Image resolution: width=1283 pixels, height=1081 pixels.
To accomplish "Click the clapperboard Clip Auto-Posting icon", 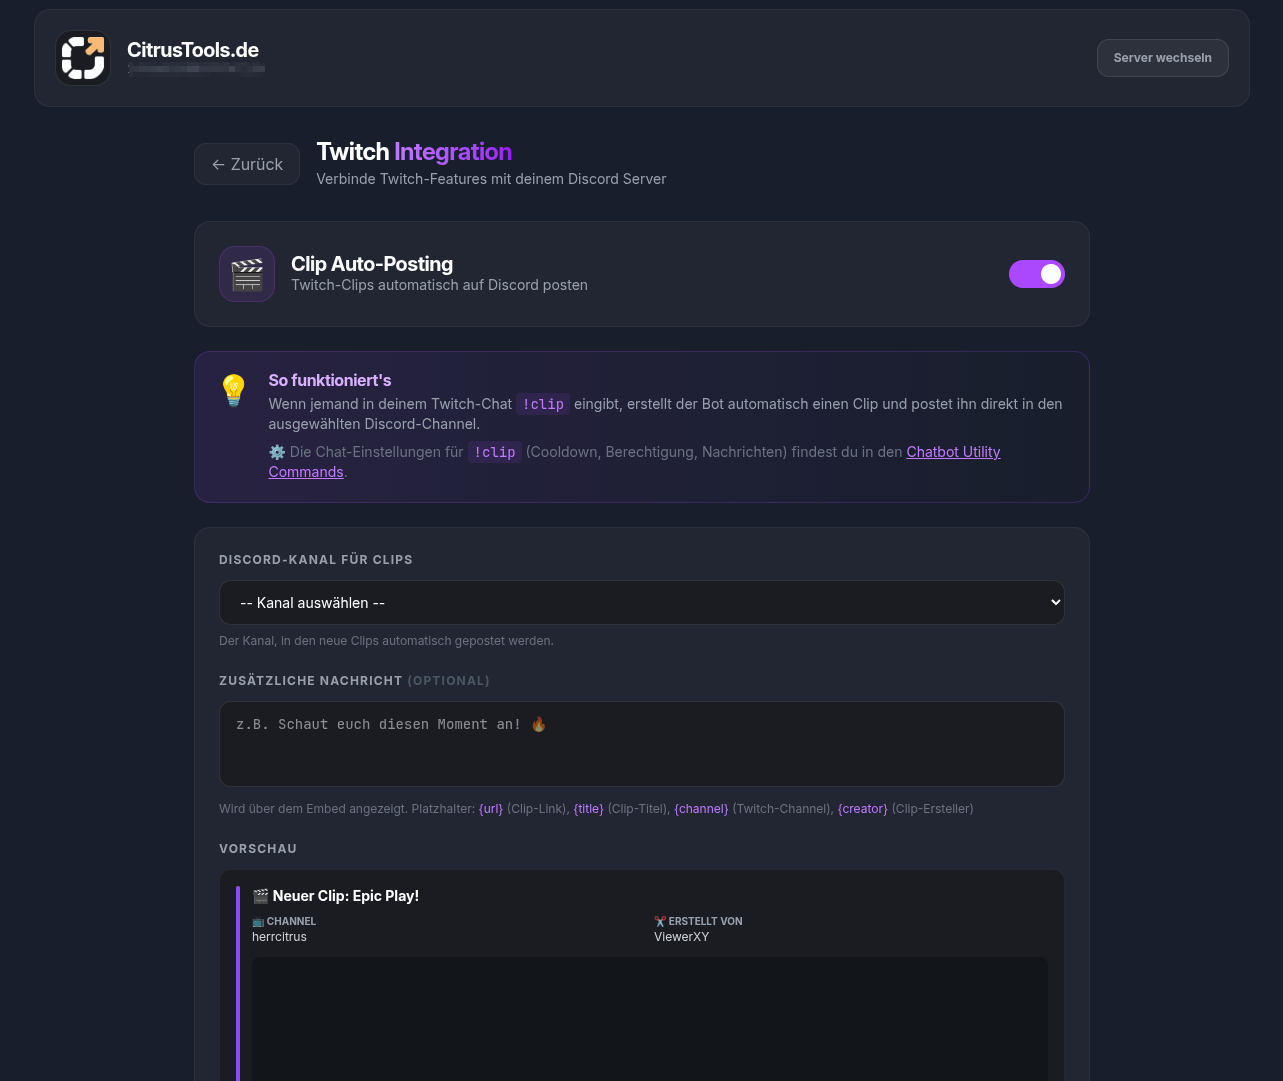I will pyautogui.click(x=246, y=273).
